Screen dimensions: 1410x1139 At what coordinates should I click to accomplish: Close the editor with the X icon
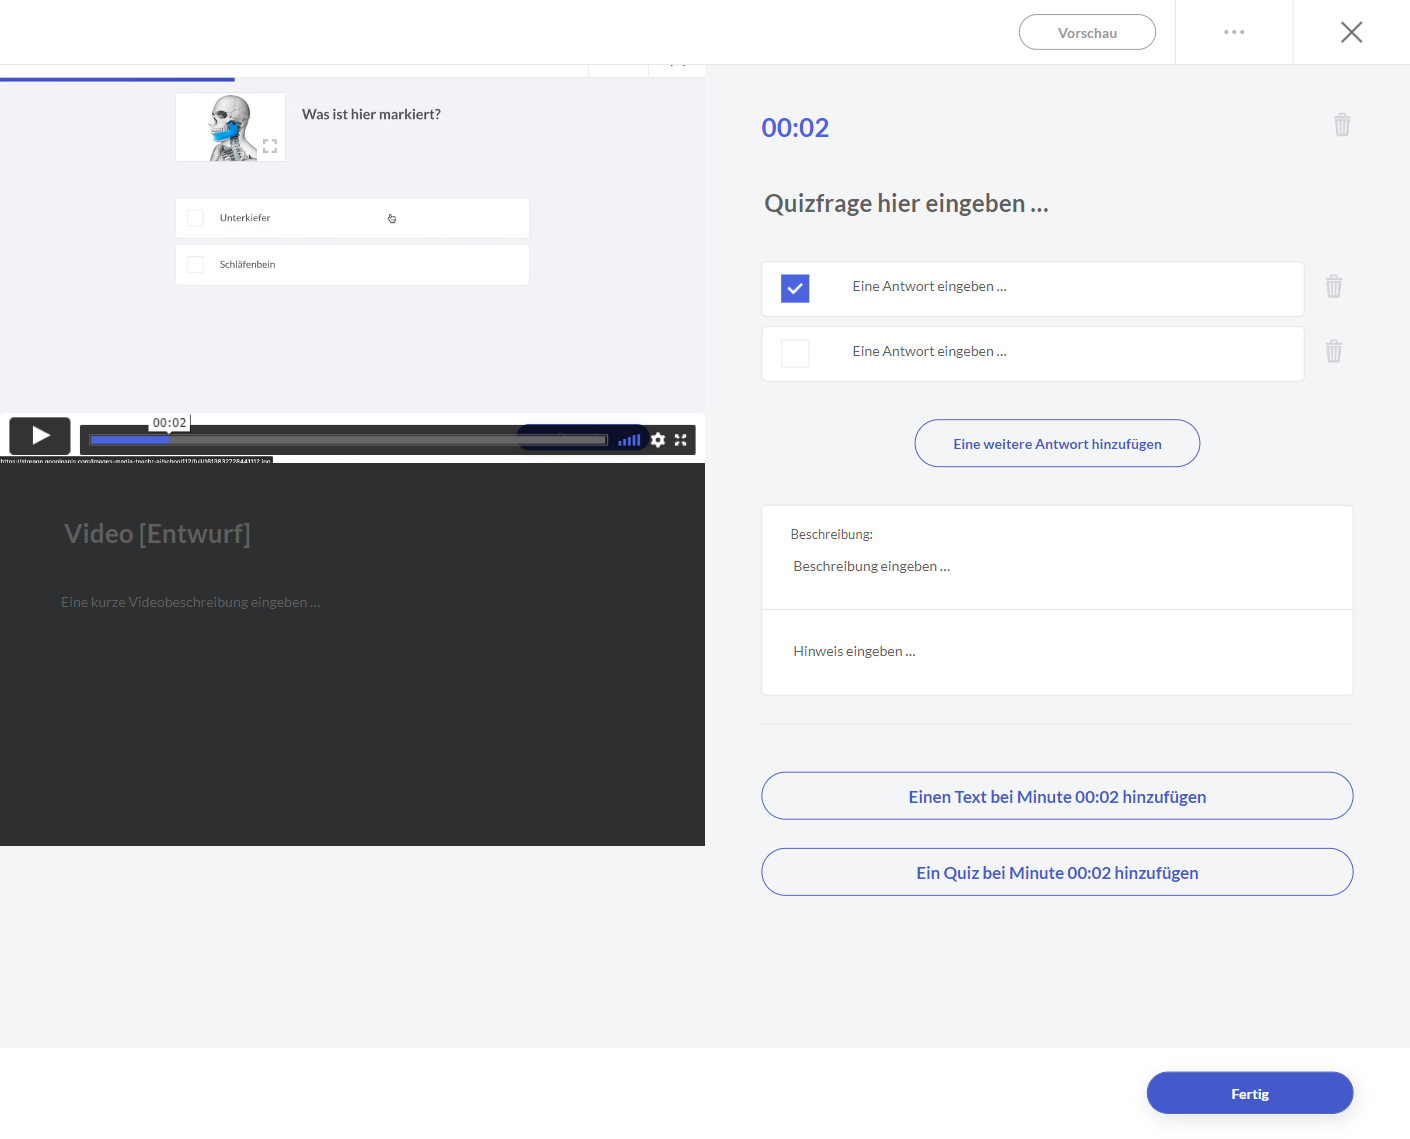(x=1351, y=32)
